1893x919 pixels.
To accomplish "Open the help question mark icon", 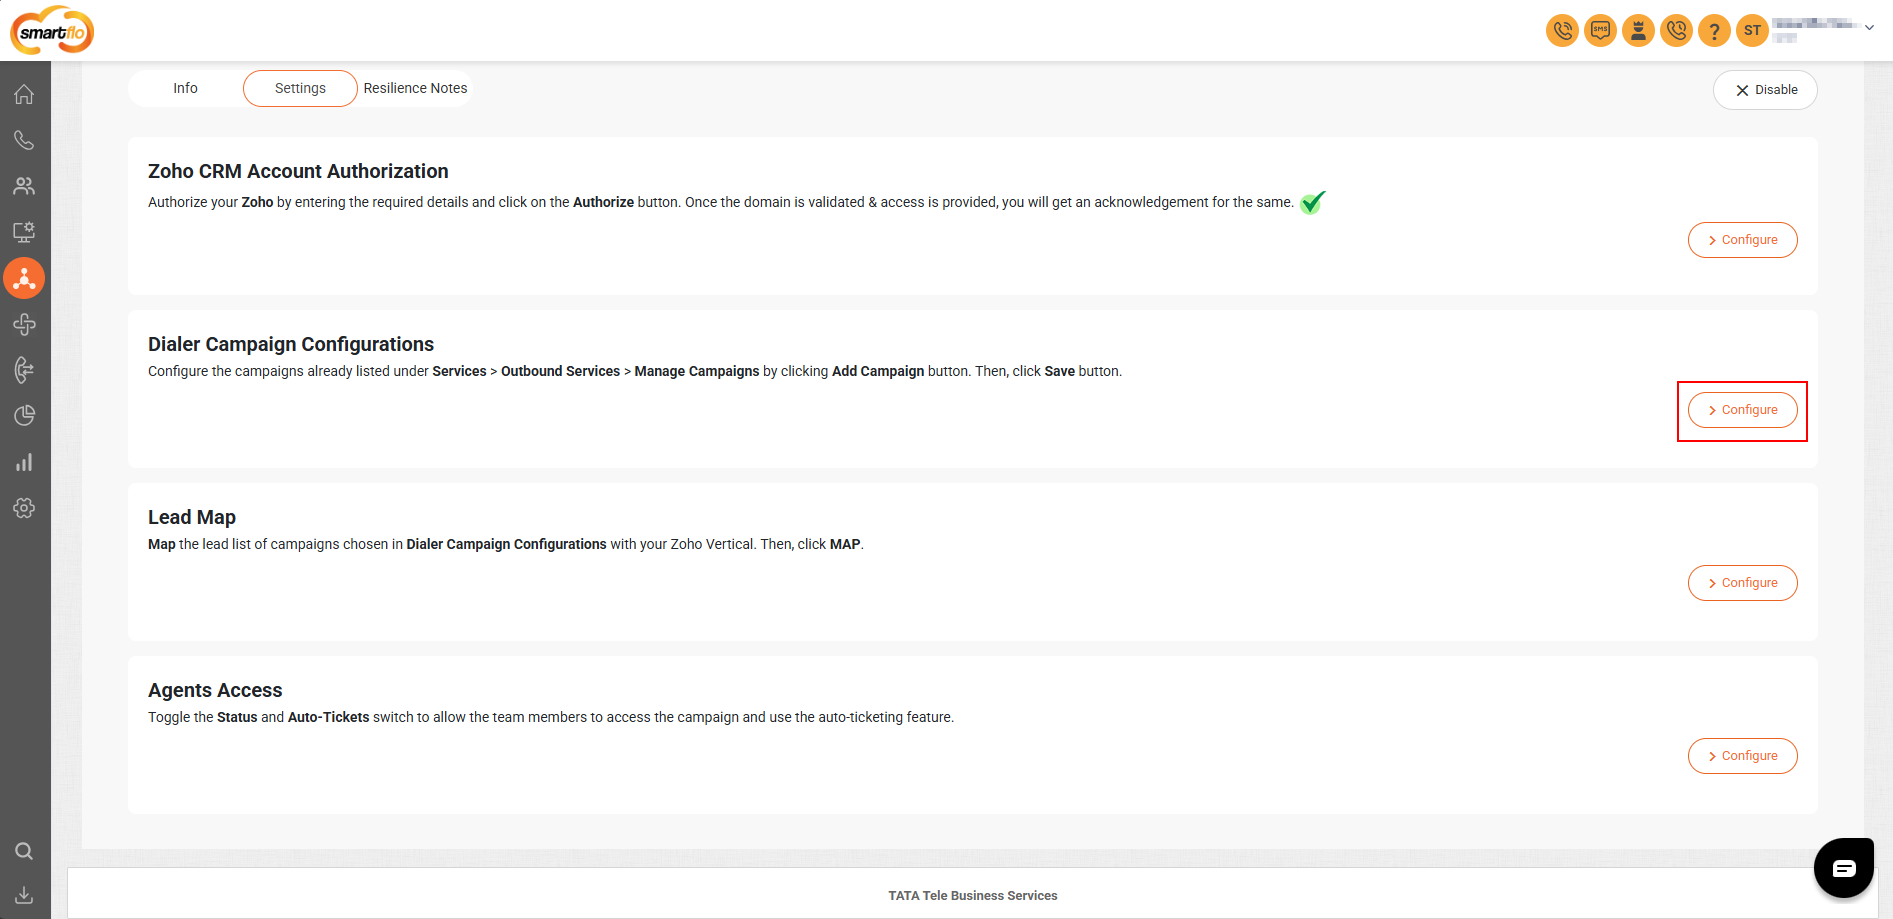I will tap(1714, 31).
